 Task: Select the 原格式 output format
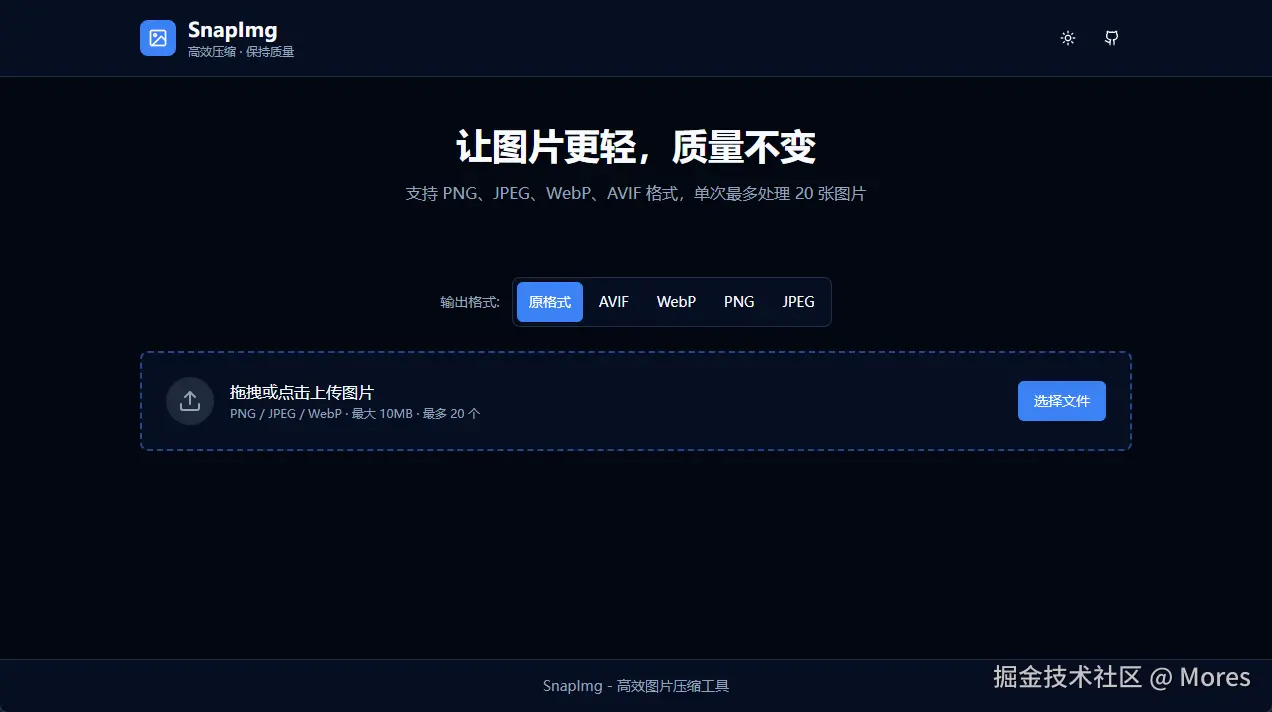(550, 302)
